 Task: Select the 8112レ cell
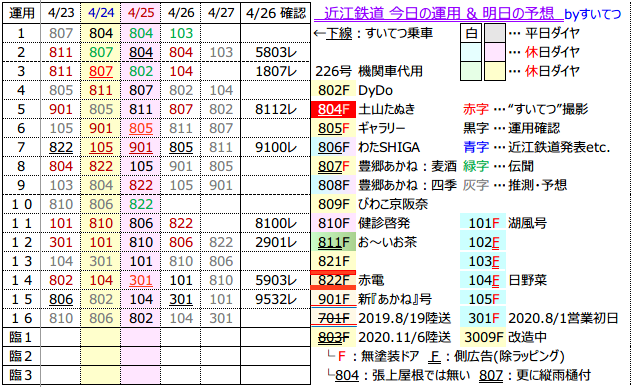click(x=276, y=109)
